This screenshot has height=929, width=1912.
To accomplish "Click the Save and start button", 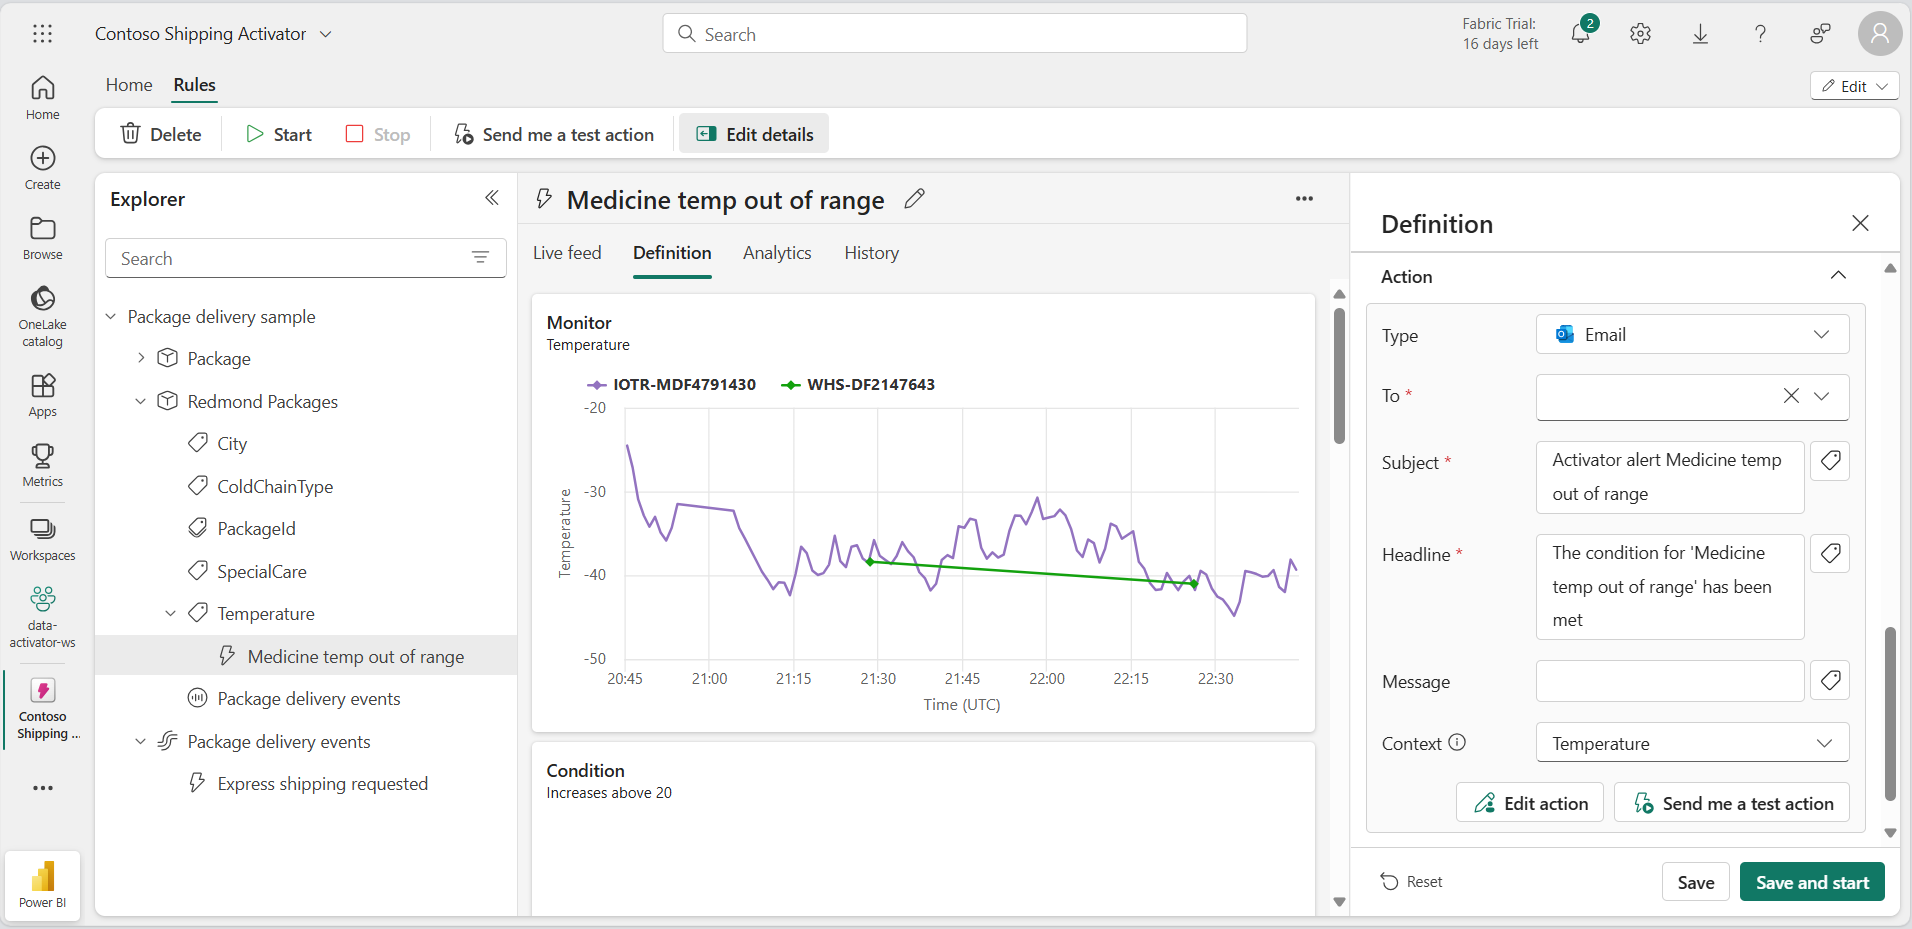I will (x=1811, y=882).
